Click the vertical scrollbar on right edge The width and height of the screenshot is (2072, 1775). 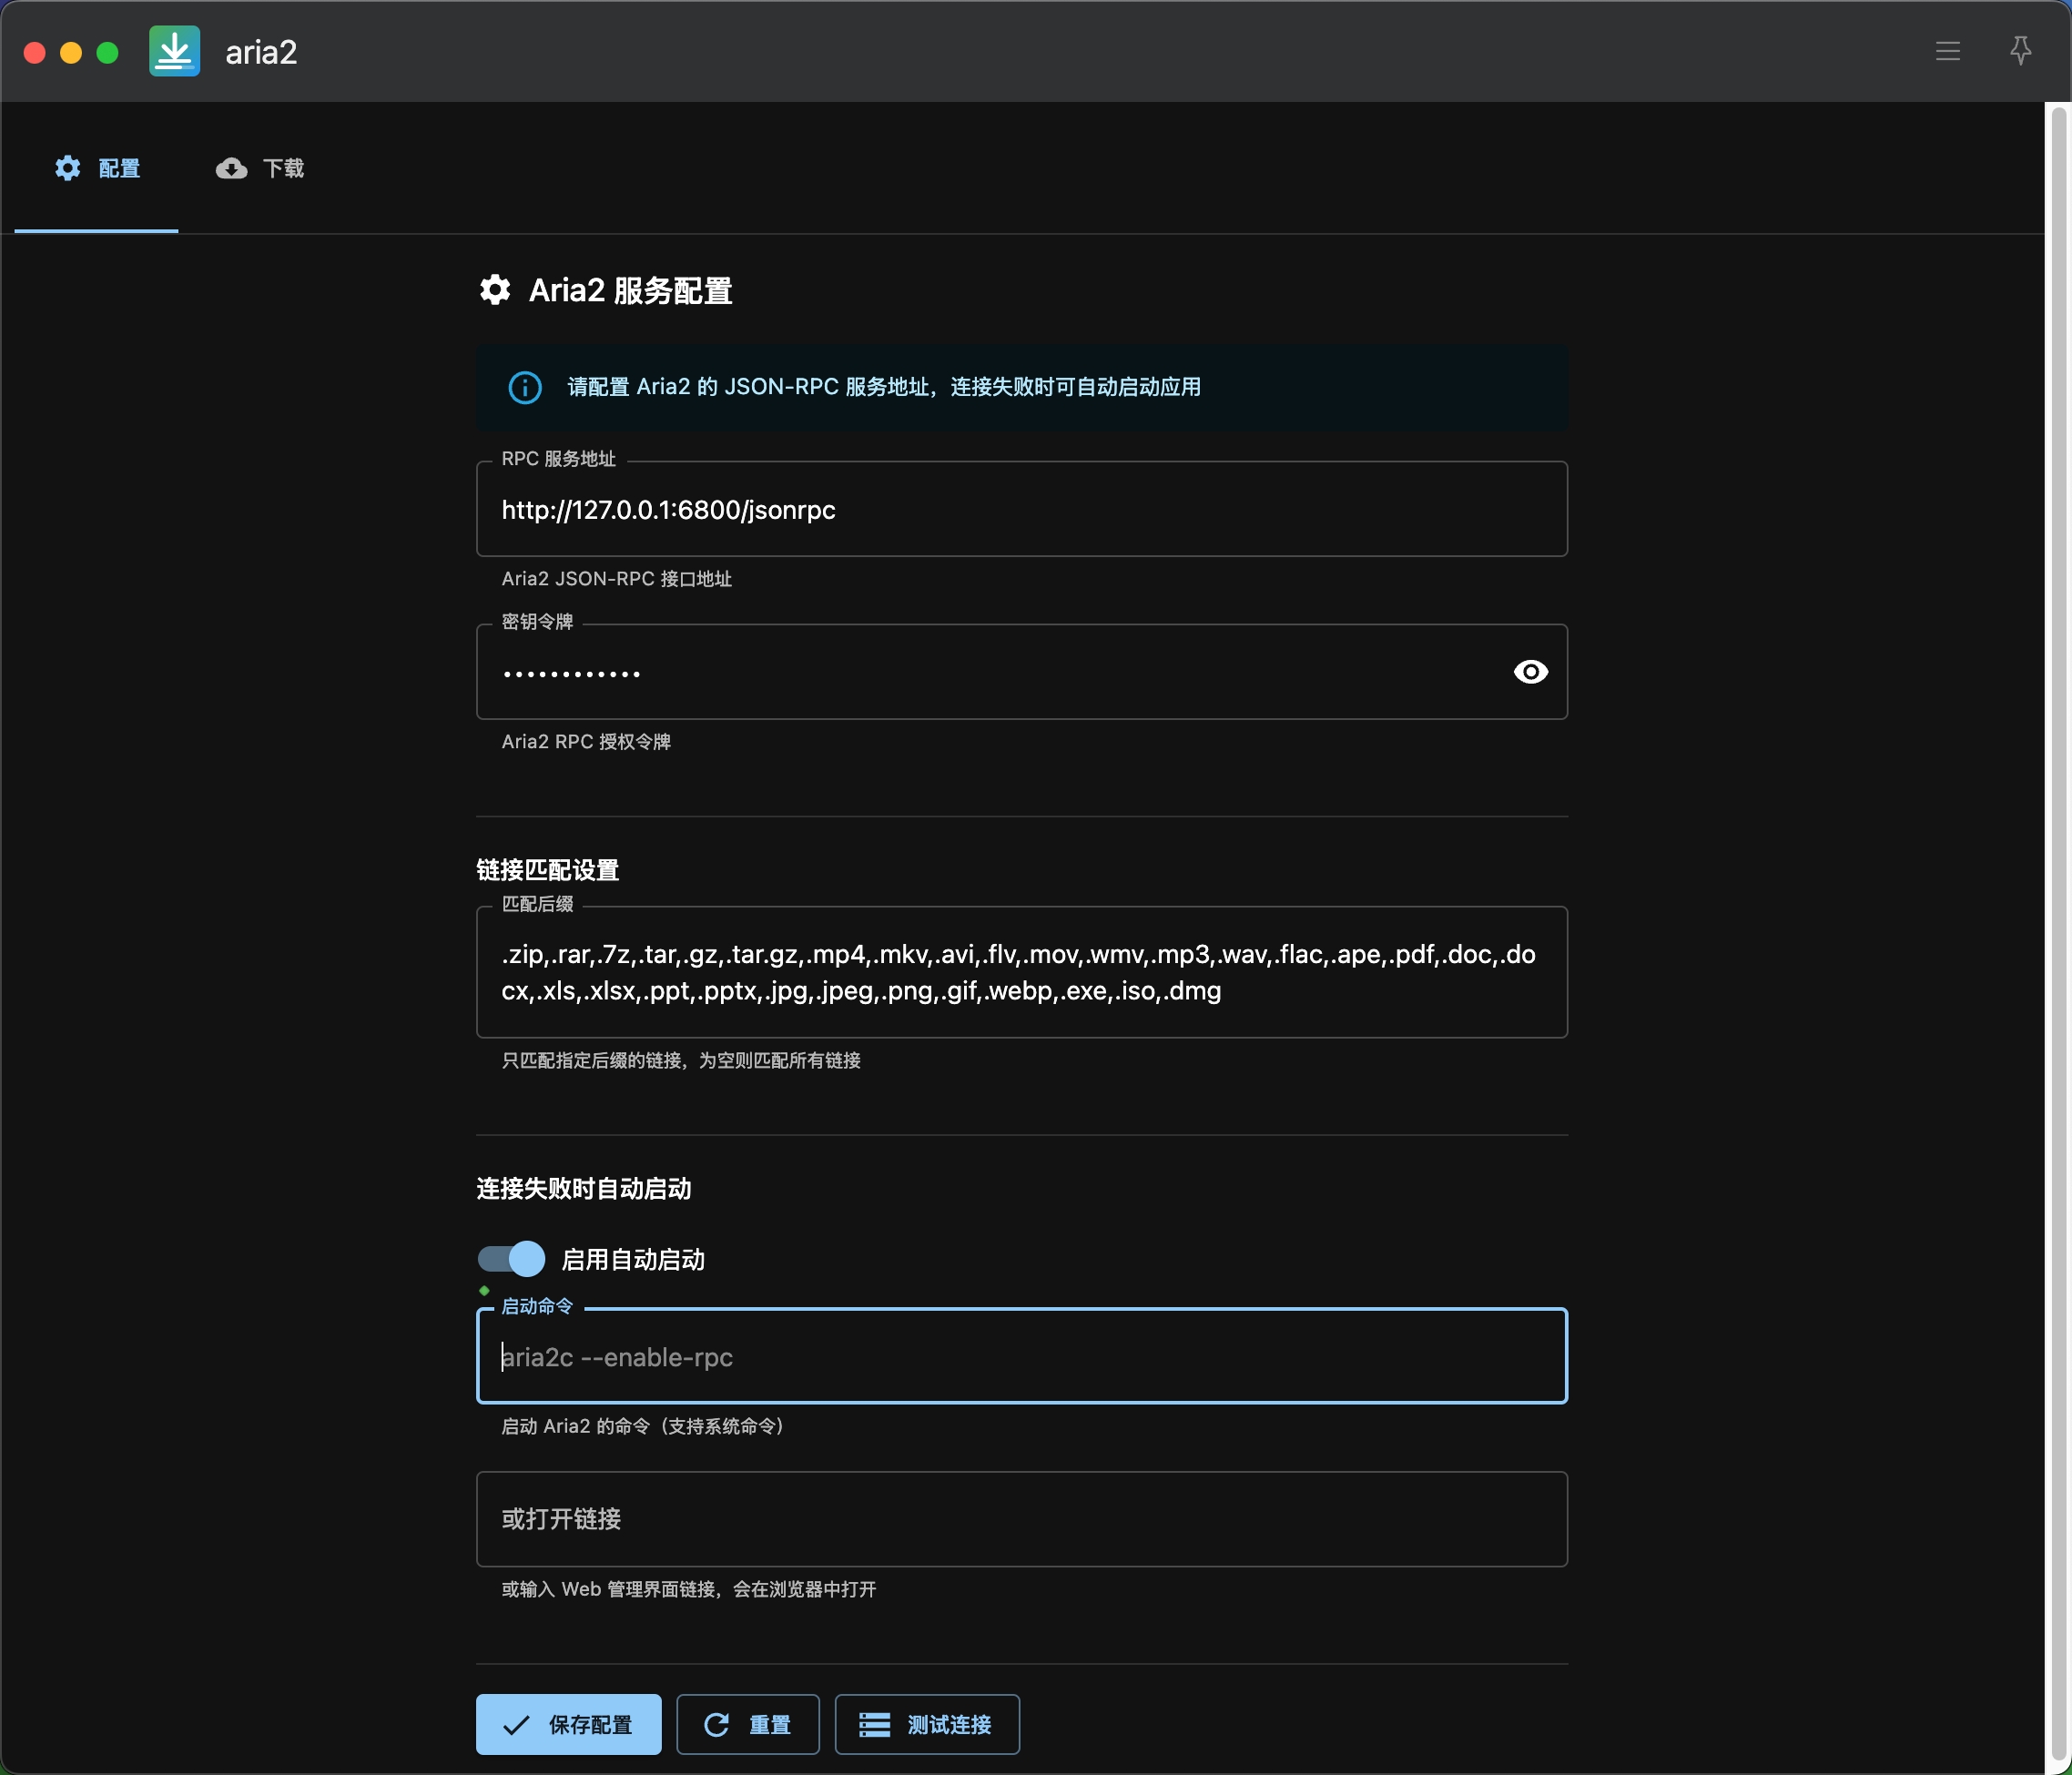click(x=2058, y=900)
